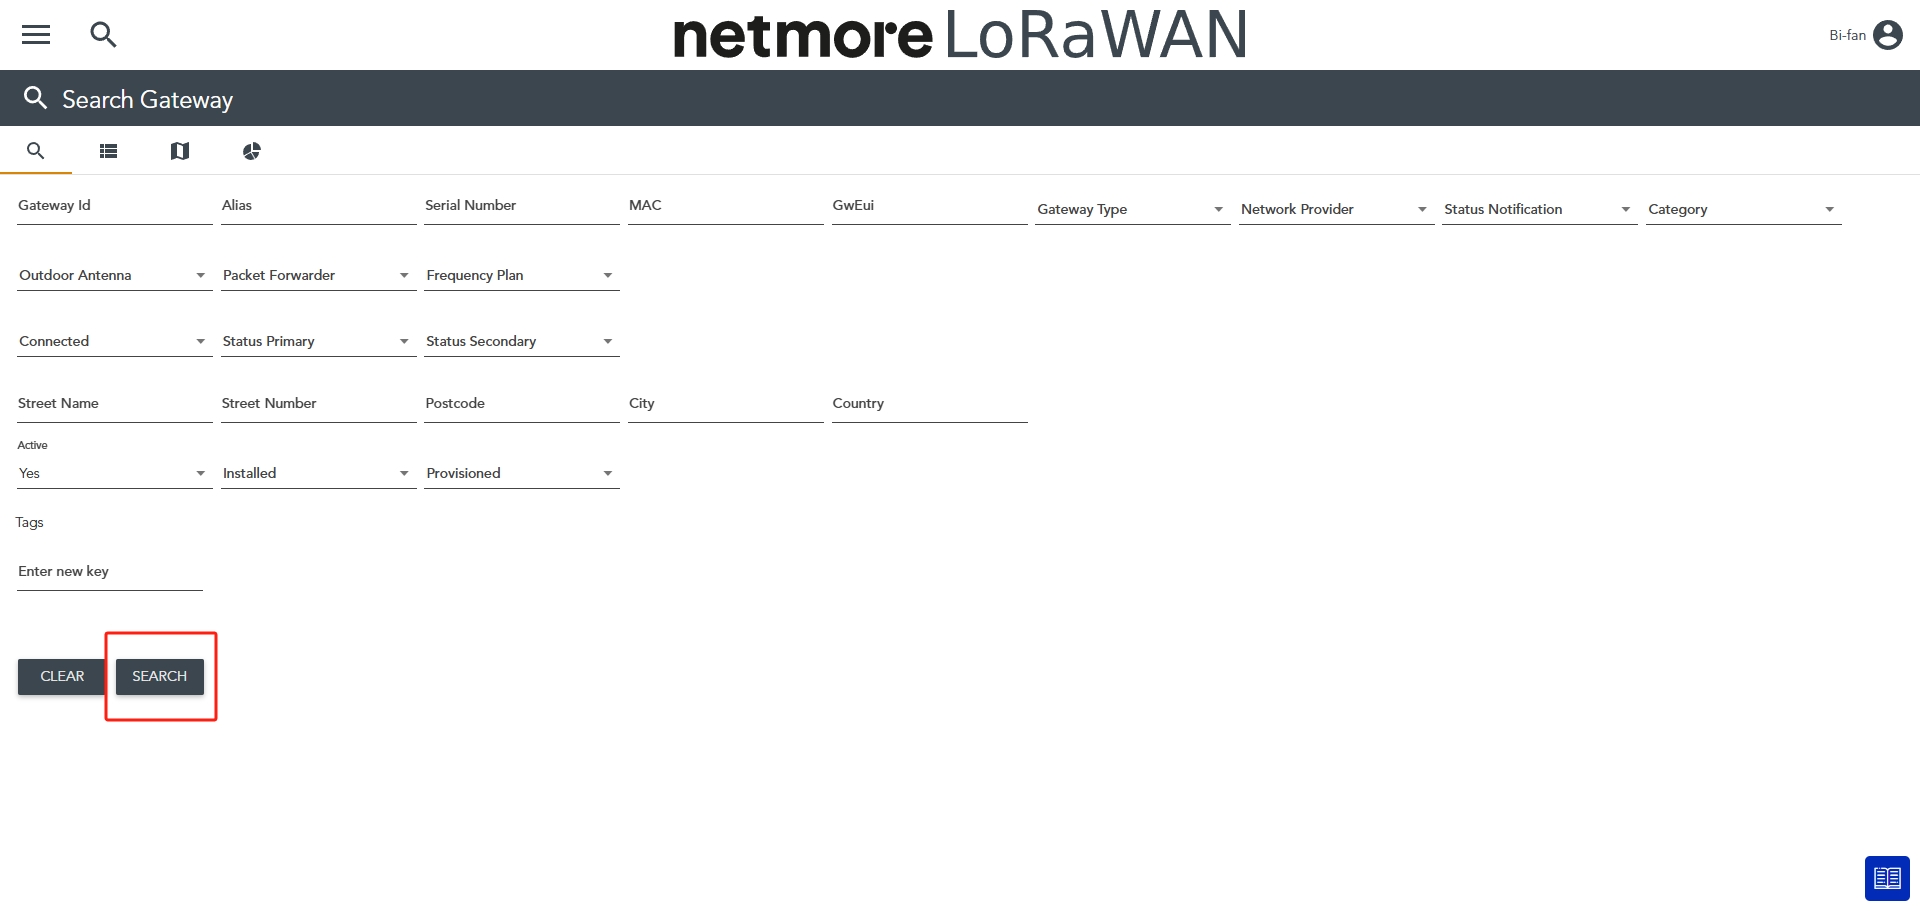1920x911 pixels.
Task: Open the Outdoor Antenna dropdown
Action: 115,275
